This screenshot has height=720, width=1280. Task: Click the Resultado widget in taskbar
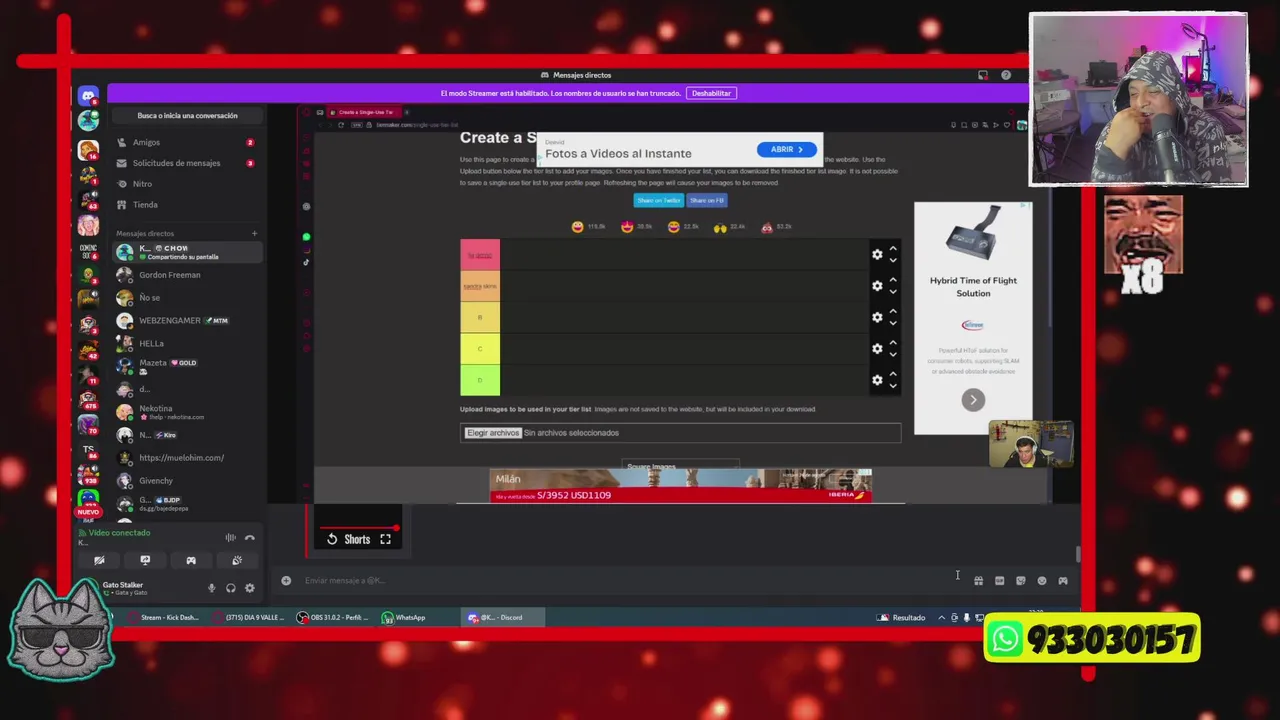901,618
